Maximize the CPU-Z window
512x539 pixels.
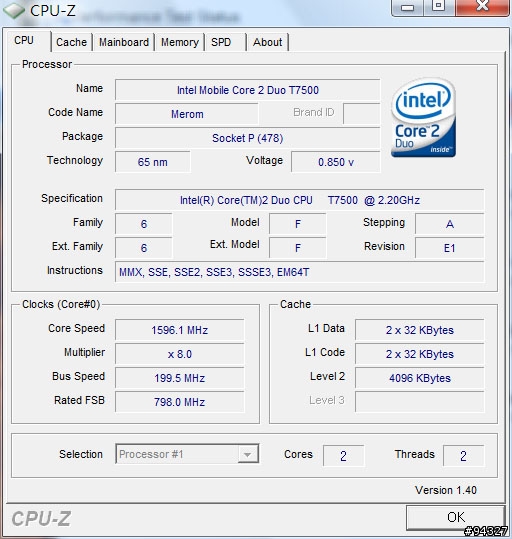[439, 7]
